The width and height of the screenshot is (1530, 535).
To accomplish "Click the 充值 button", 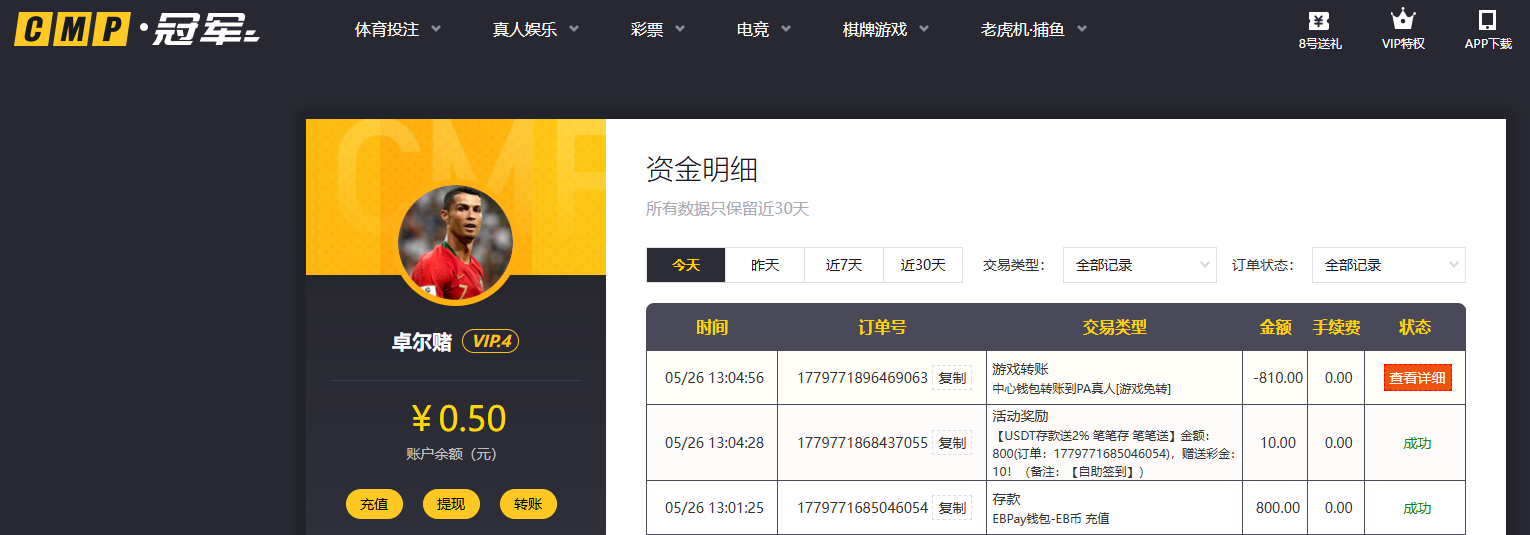I will [374, 504].
